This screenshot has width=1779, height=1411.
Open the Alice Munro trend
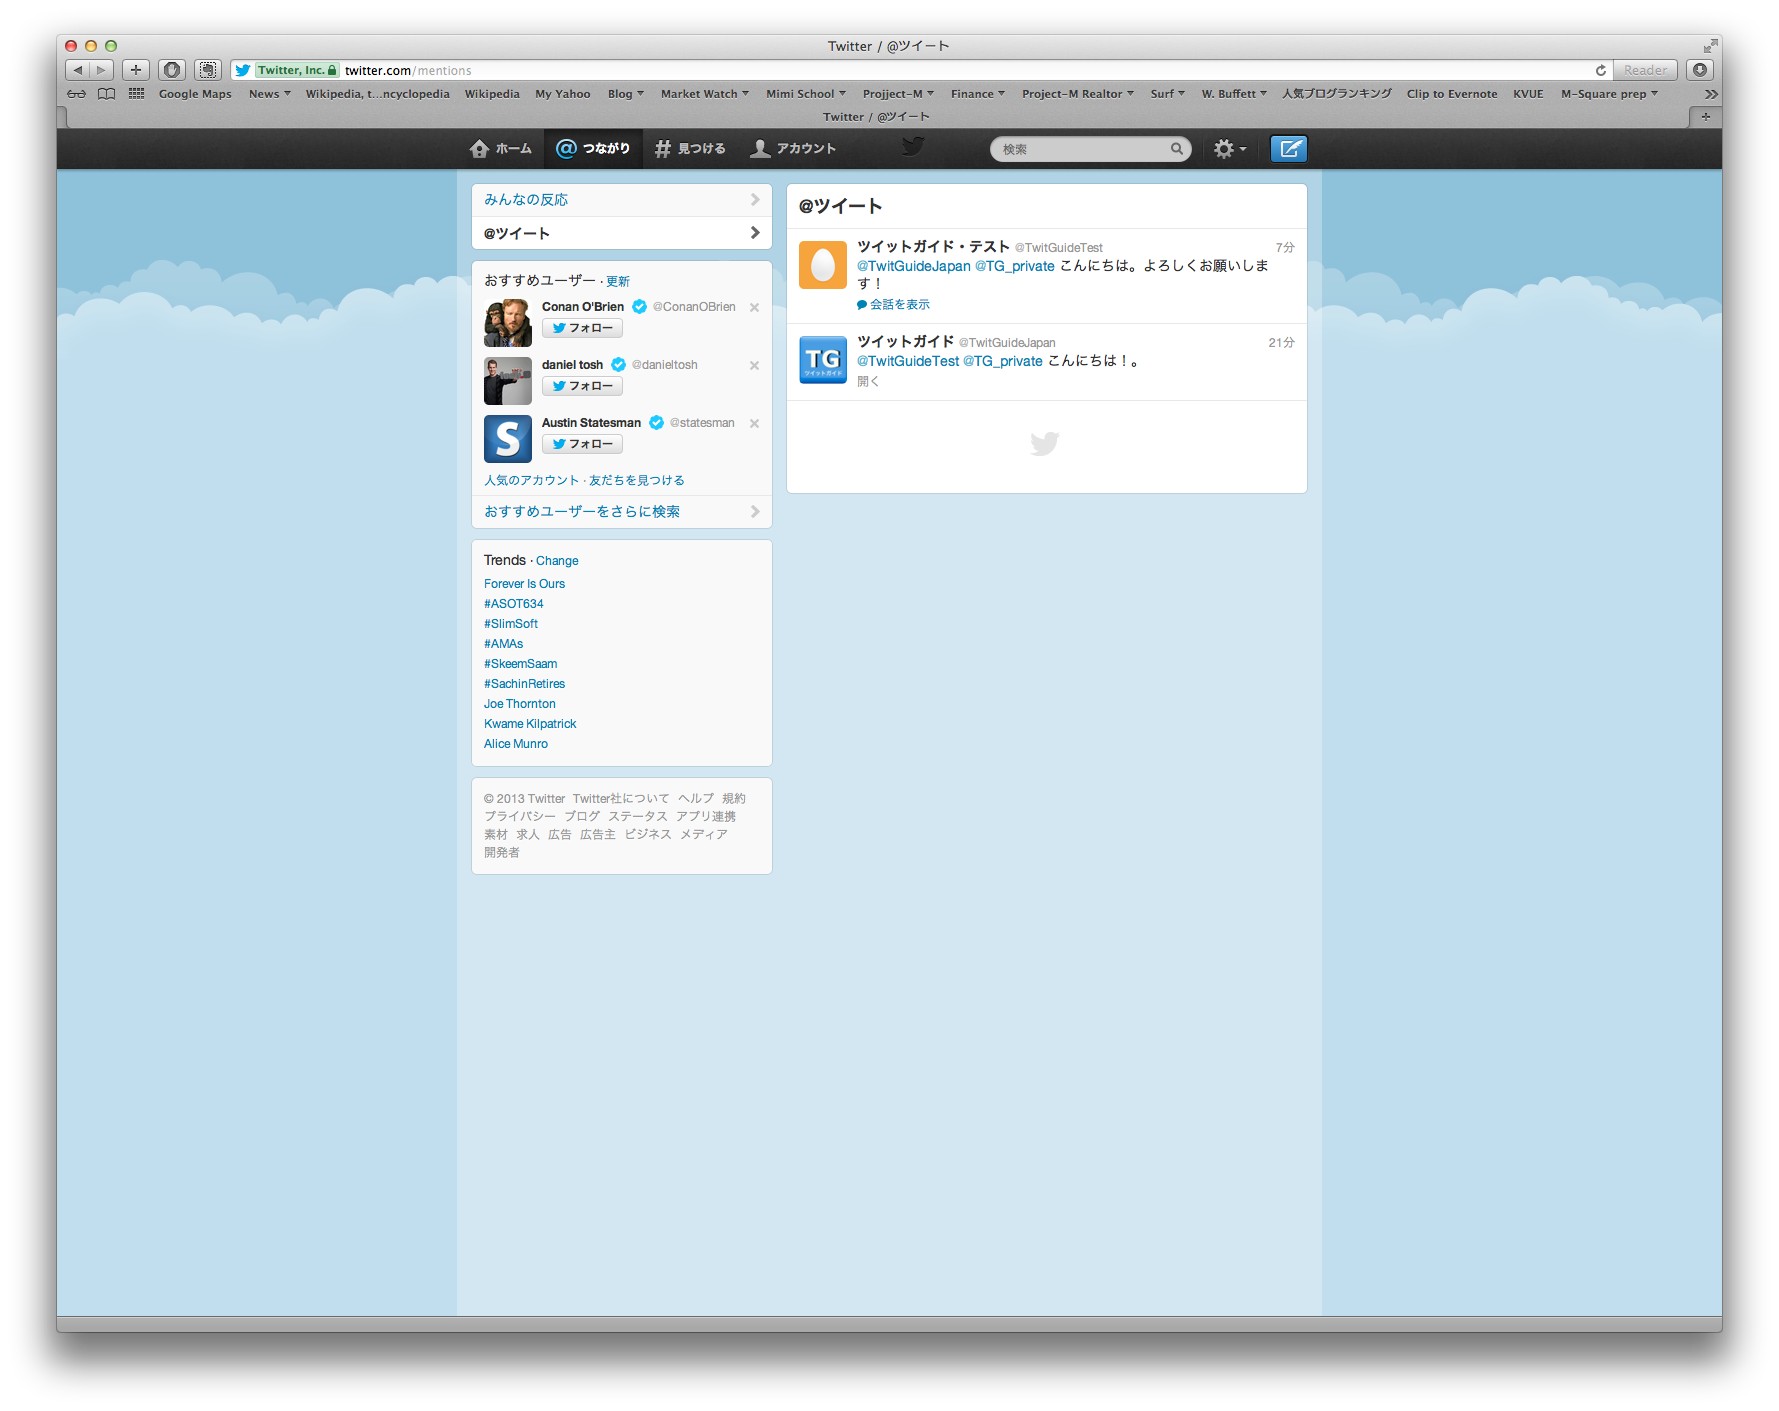coord(516,744)
